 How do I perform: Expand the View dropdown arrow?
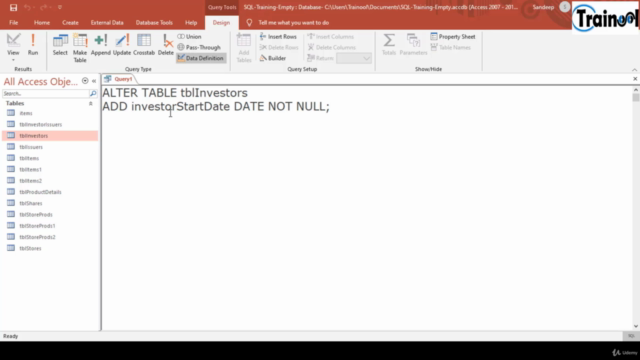pyautogui.click(x=13, y=60)
